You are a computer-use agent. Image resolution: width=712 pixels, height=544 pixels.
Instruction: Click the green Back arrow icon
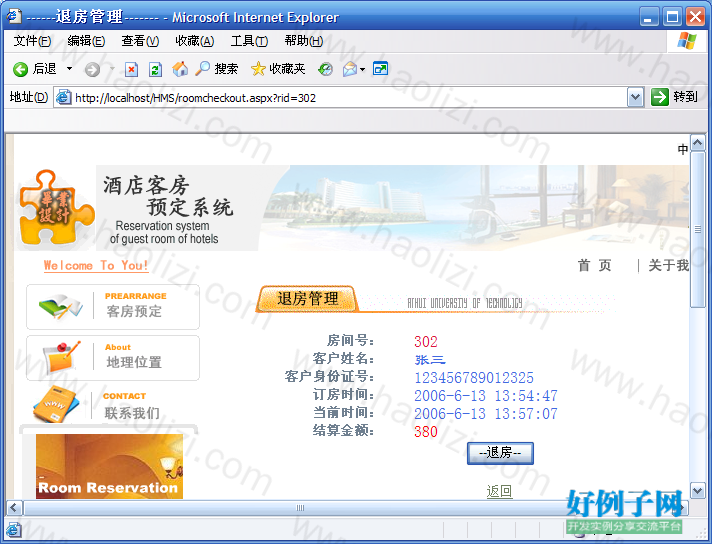coord(20,69)
